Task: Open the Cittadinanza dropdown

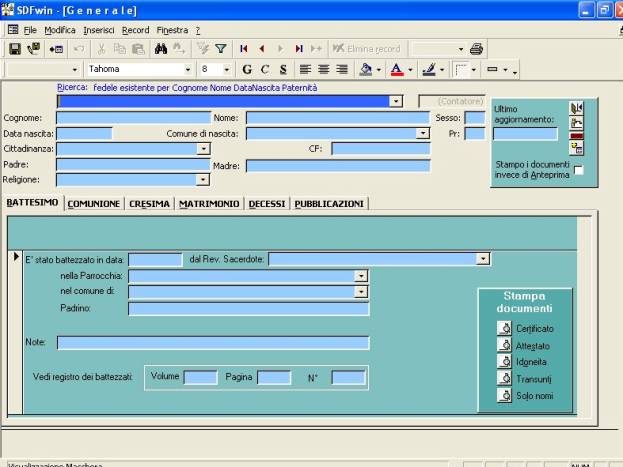Action: tap(203, 149)
